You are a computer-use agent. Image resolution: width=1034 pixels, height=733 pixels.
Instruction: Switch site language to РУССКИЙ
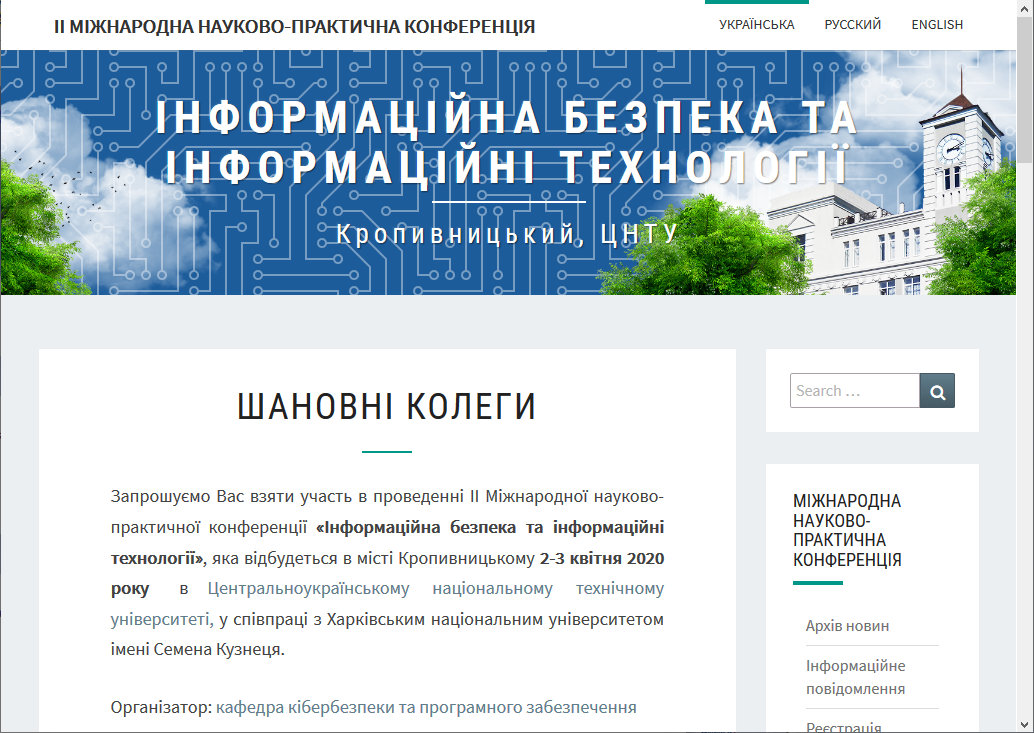click(x=852, y=25)
